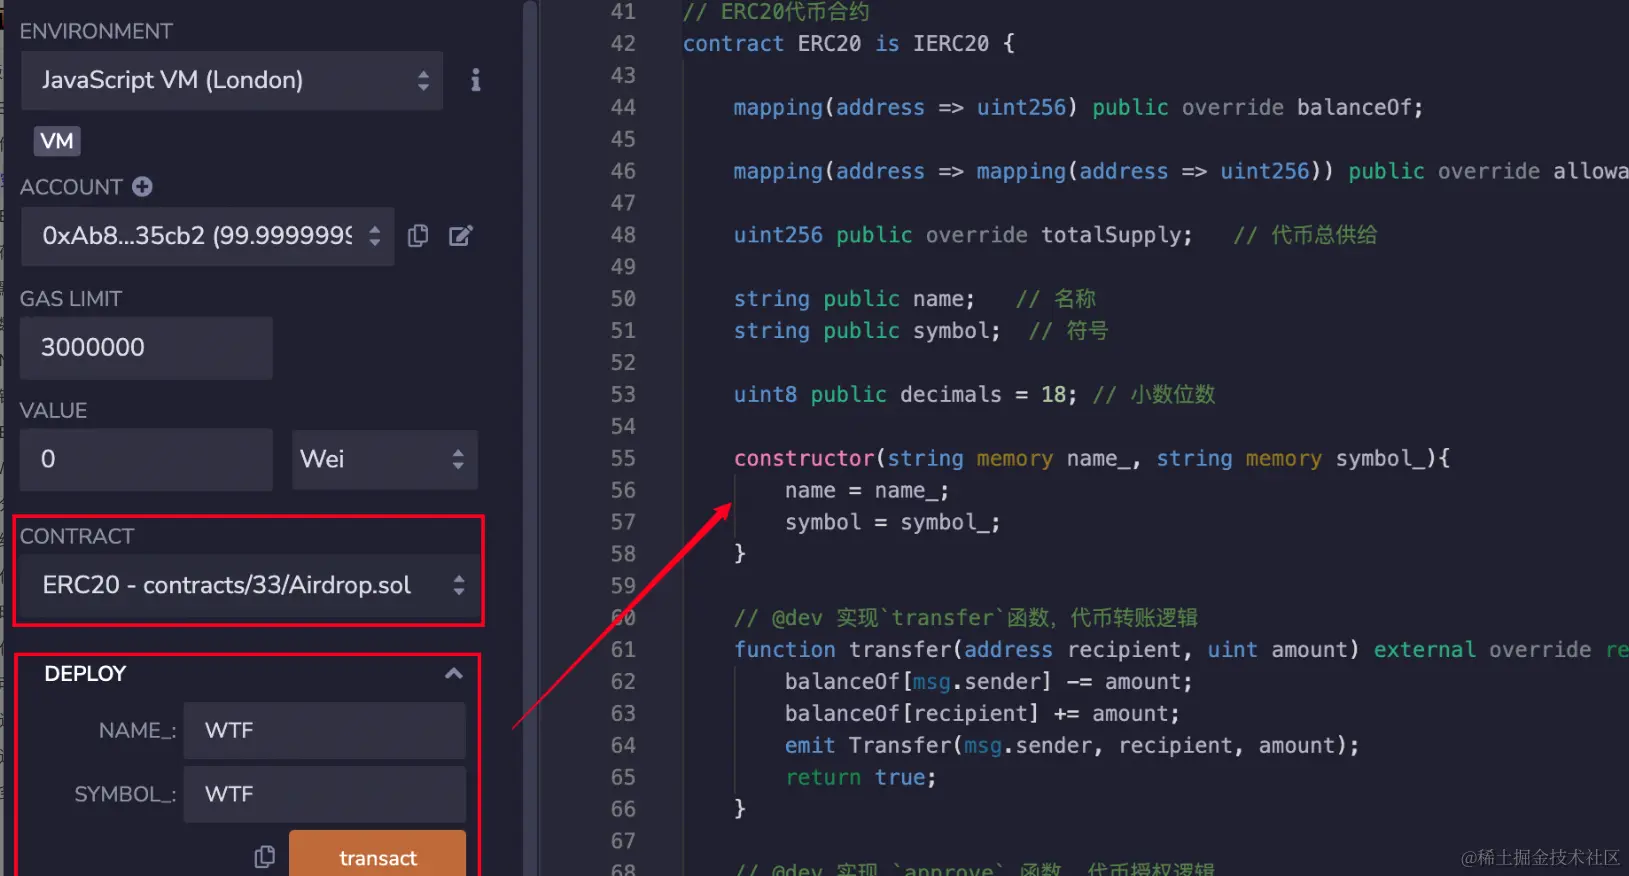Click the ACCOUNT label

point(71,187)
